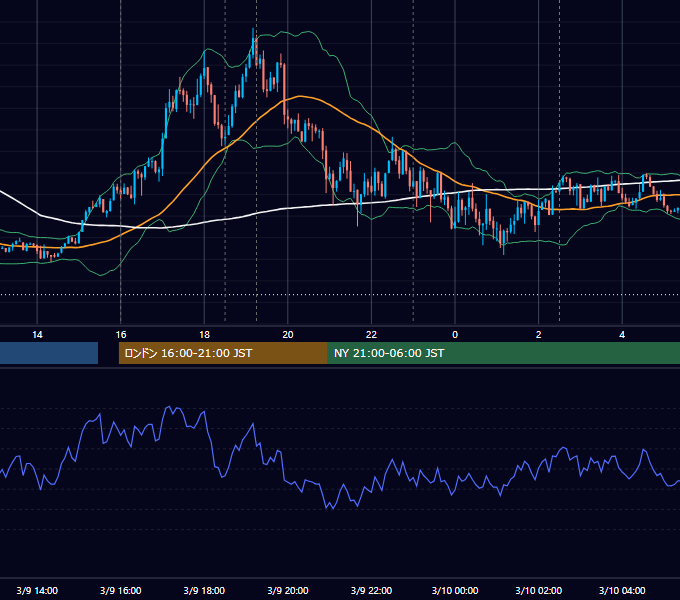Click the blue dashed vertical line after 2:00
680x600 pixels.
coord(559,160)
